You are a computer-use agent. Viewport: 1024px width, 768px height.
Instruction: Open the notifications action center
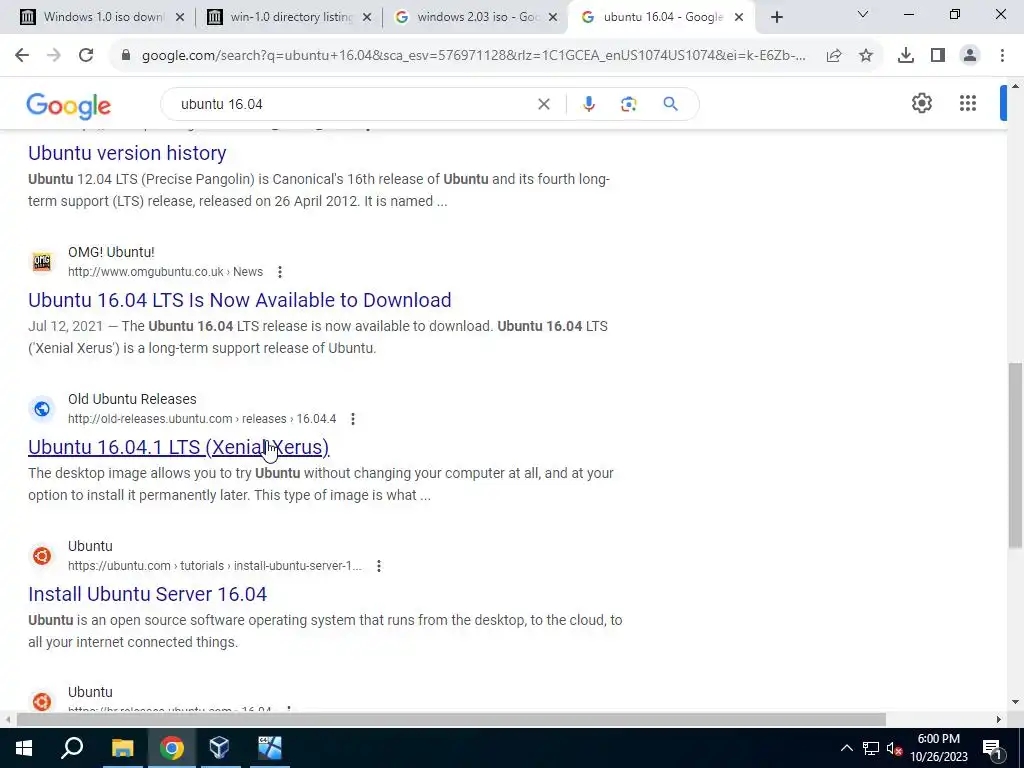[x=992, y=748]
